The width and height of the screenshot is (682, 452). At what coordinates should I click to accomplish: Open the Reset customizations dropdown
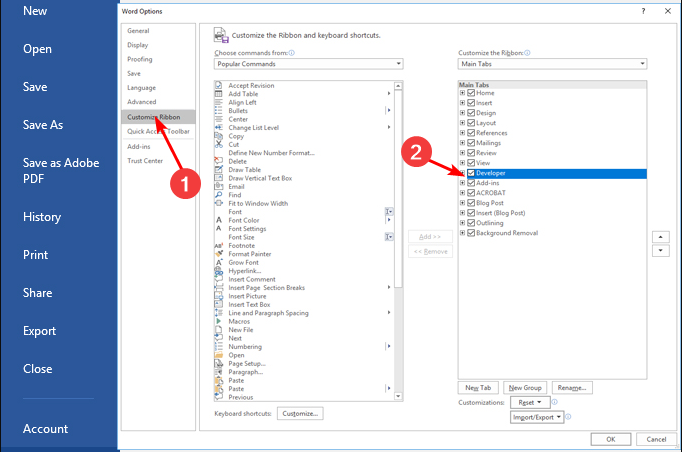pos(530,402)
